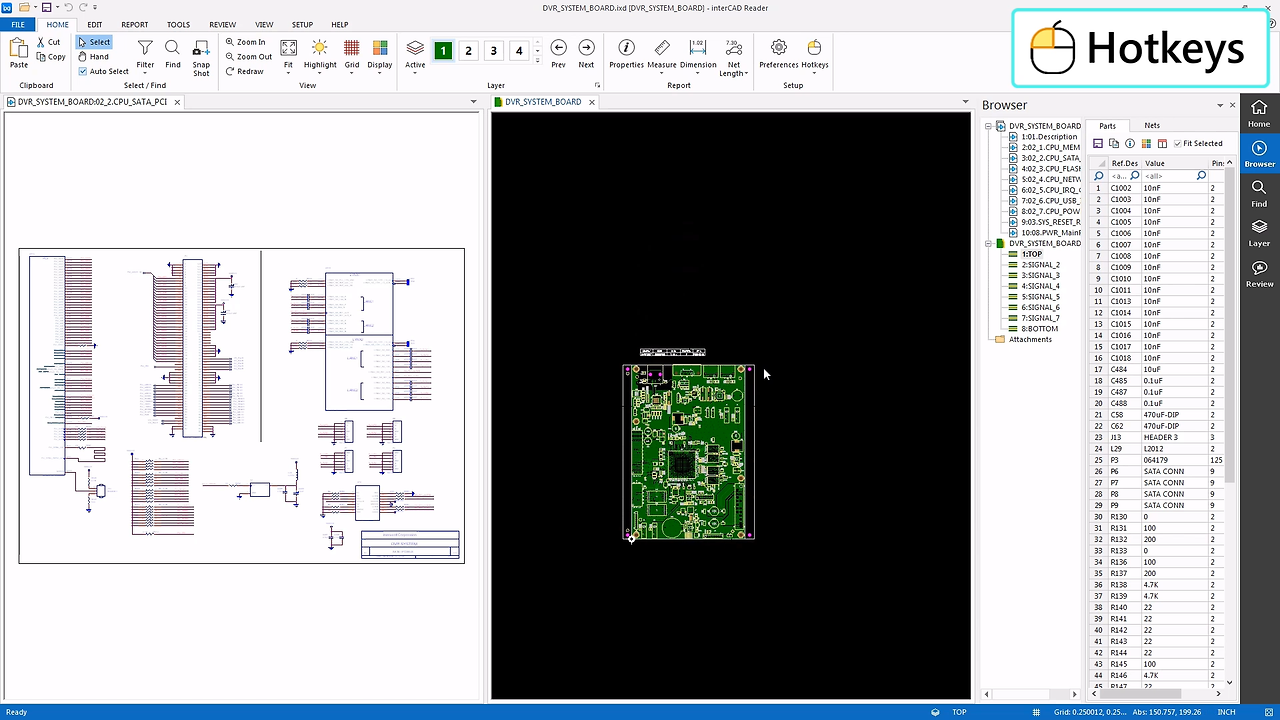Viewport: 1280px width, 720px height.
Task: Select part C1004 in the parts list
Action: pos(1120,211)
